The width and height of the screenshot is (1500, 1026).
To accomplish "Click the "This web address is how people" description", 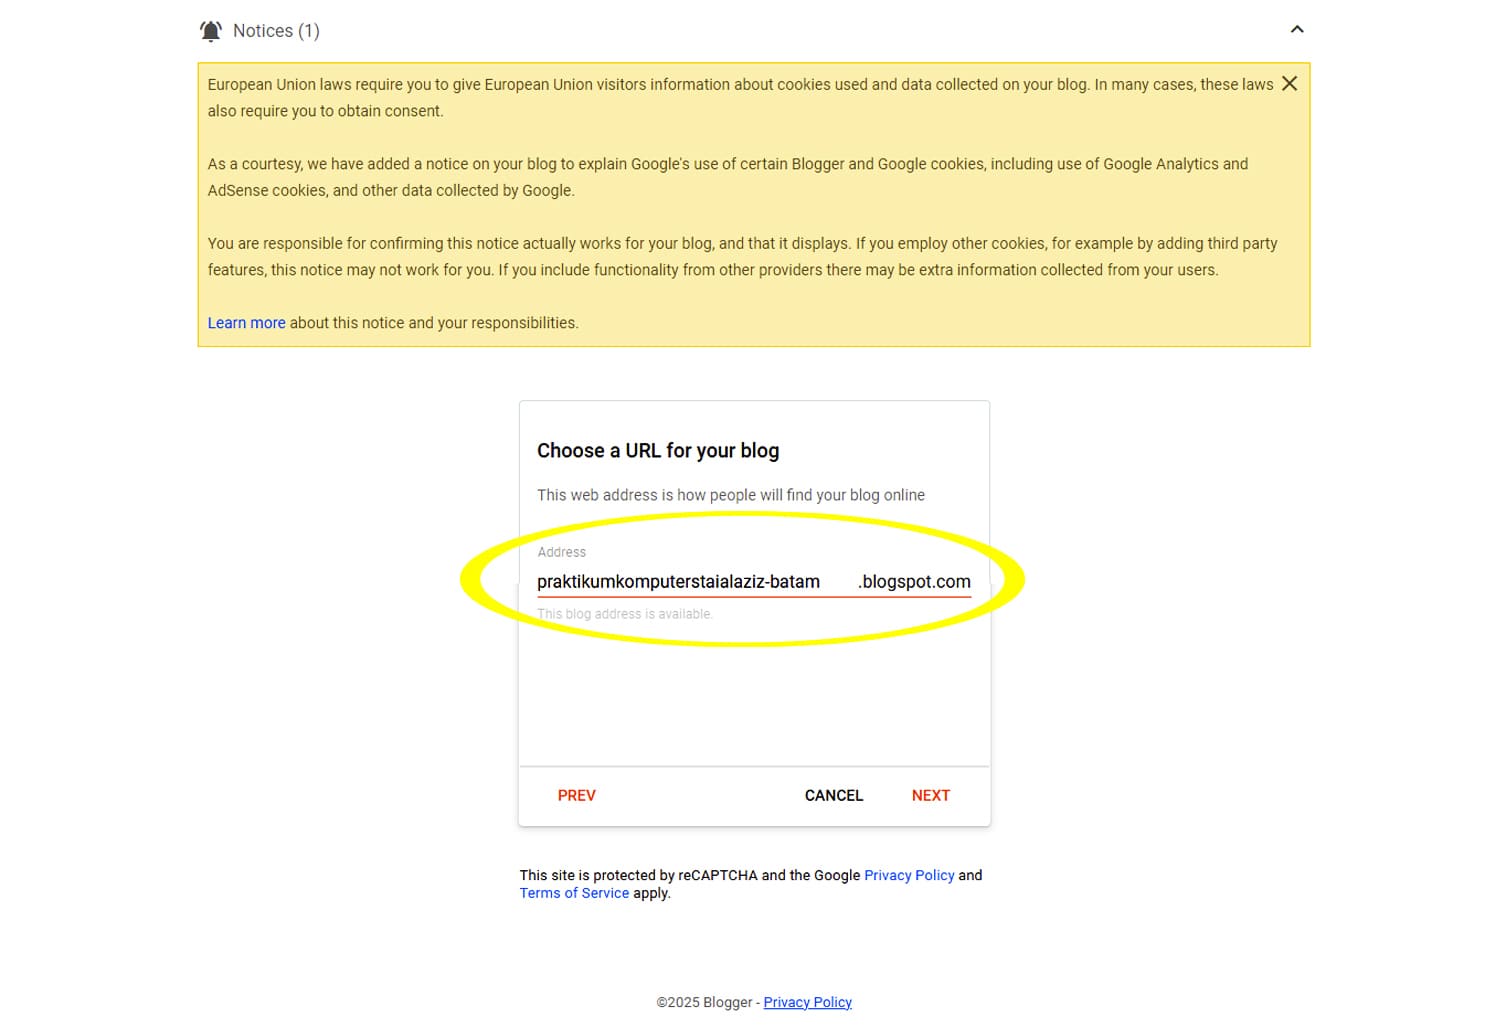I will (x=730, y=495).
